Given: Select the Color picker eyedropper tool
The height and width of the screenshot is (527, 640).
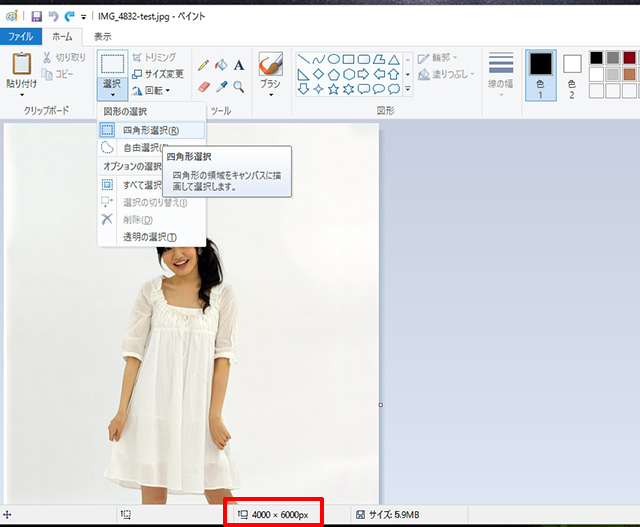Looking at the screenshot, I should (221, 87).
